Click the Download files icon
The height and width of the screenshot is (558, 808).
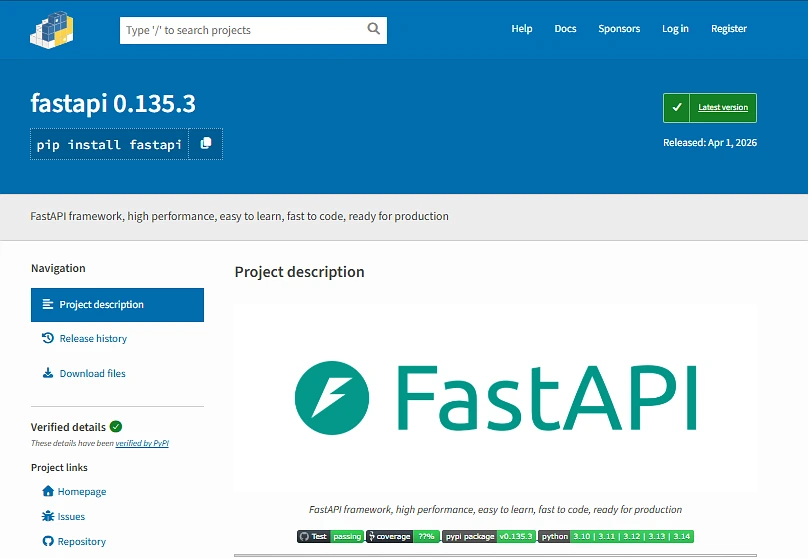click(48, 373)
